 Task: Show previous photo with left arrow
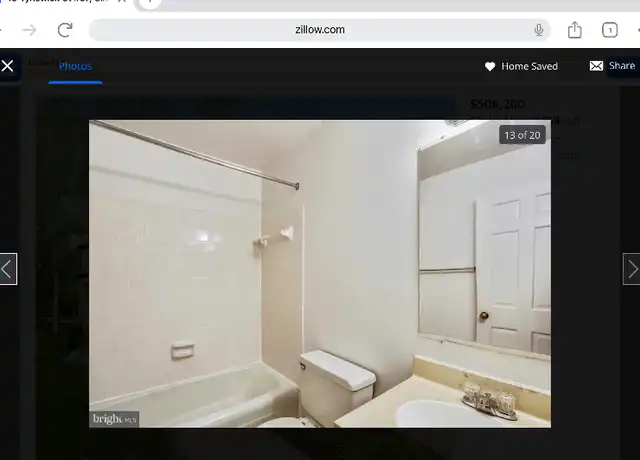tap(8, 269)
